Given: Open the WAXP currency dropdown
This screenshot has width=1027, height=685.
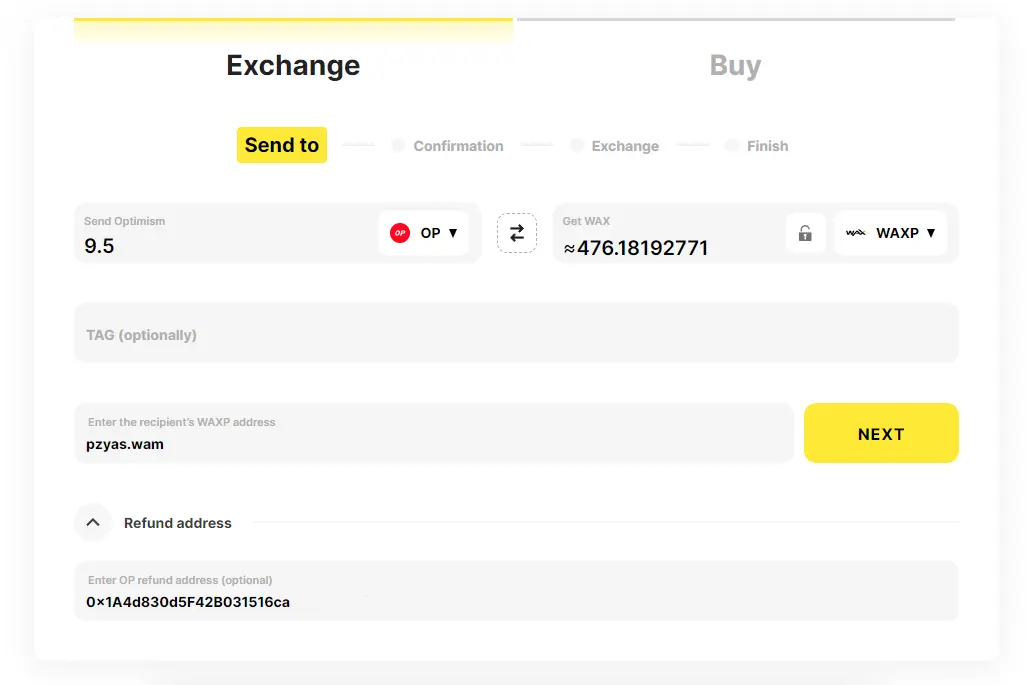Looking at the screenshot, I should point(891,233).
